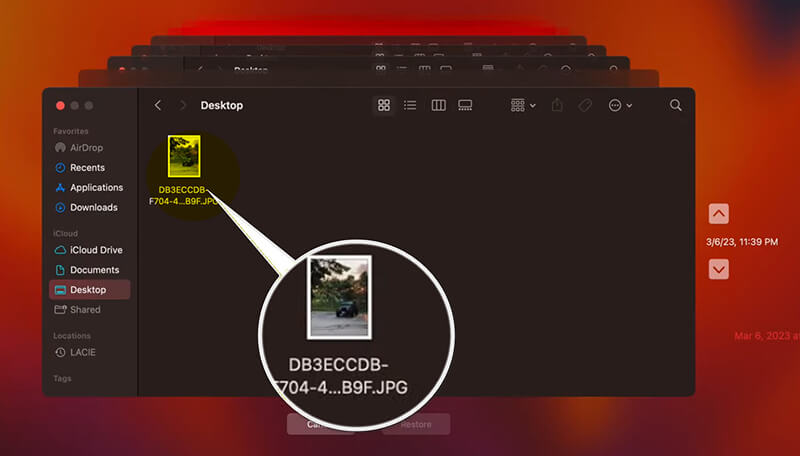Viewport: 800px width, 456px height.
Task: Click the 3/6/23, 11:39 PM timestamp
Action: coord(742,242)
